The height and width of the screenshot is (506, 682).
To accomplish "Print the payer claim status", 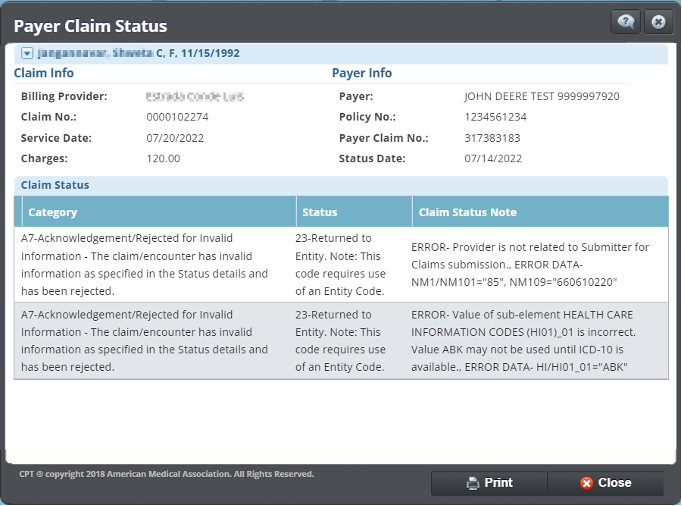I will click(489, 483).
